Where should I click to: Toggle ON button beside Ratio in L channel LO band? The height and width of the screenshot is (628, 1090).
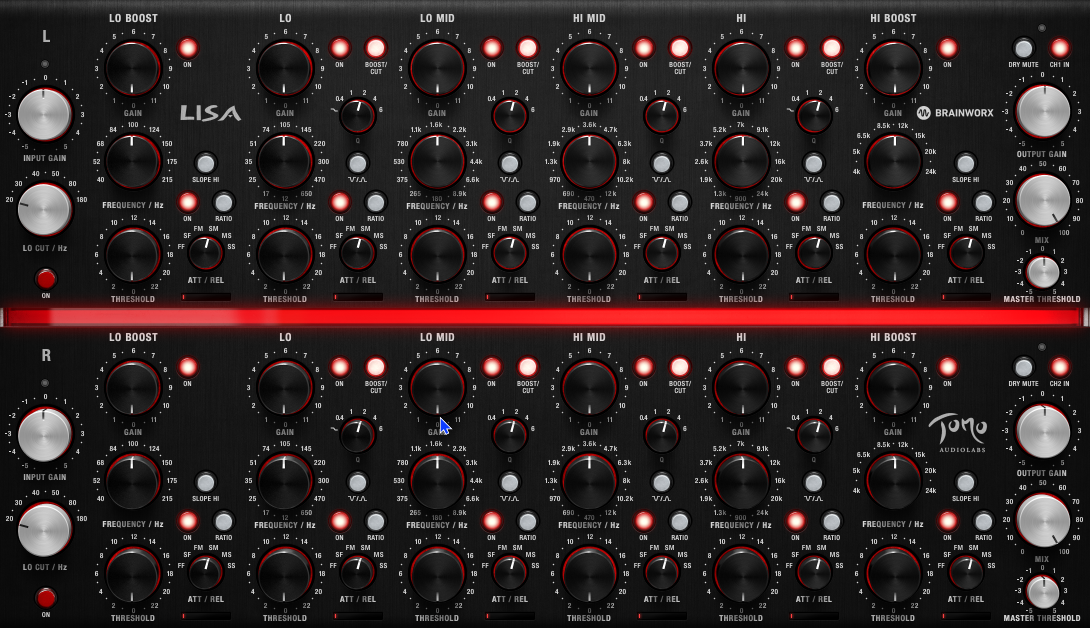coord(339,202)
